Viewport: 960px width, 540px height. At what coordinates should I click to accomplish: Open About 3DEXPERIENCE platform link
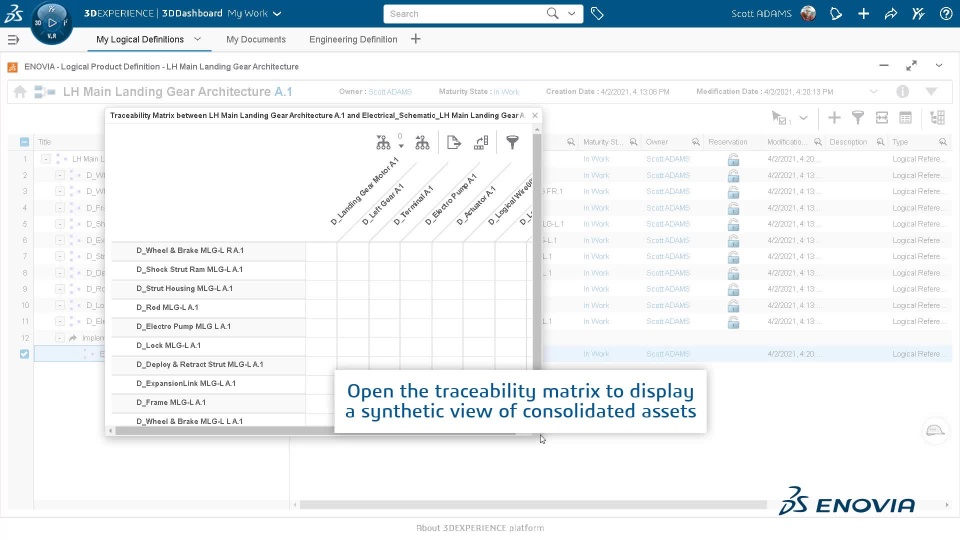[480, 528]
